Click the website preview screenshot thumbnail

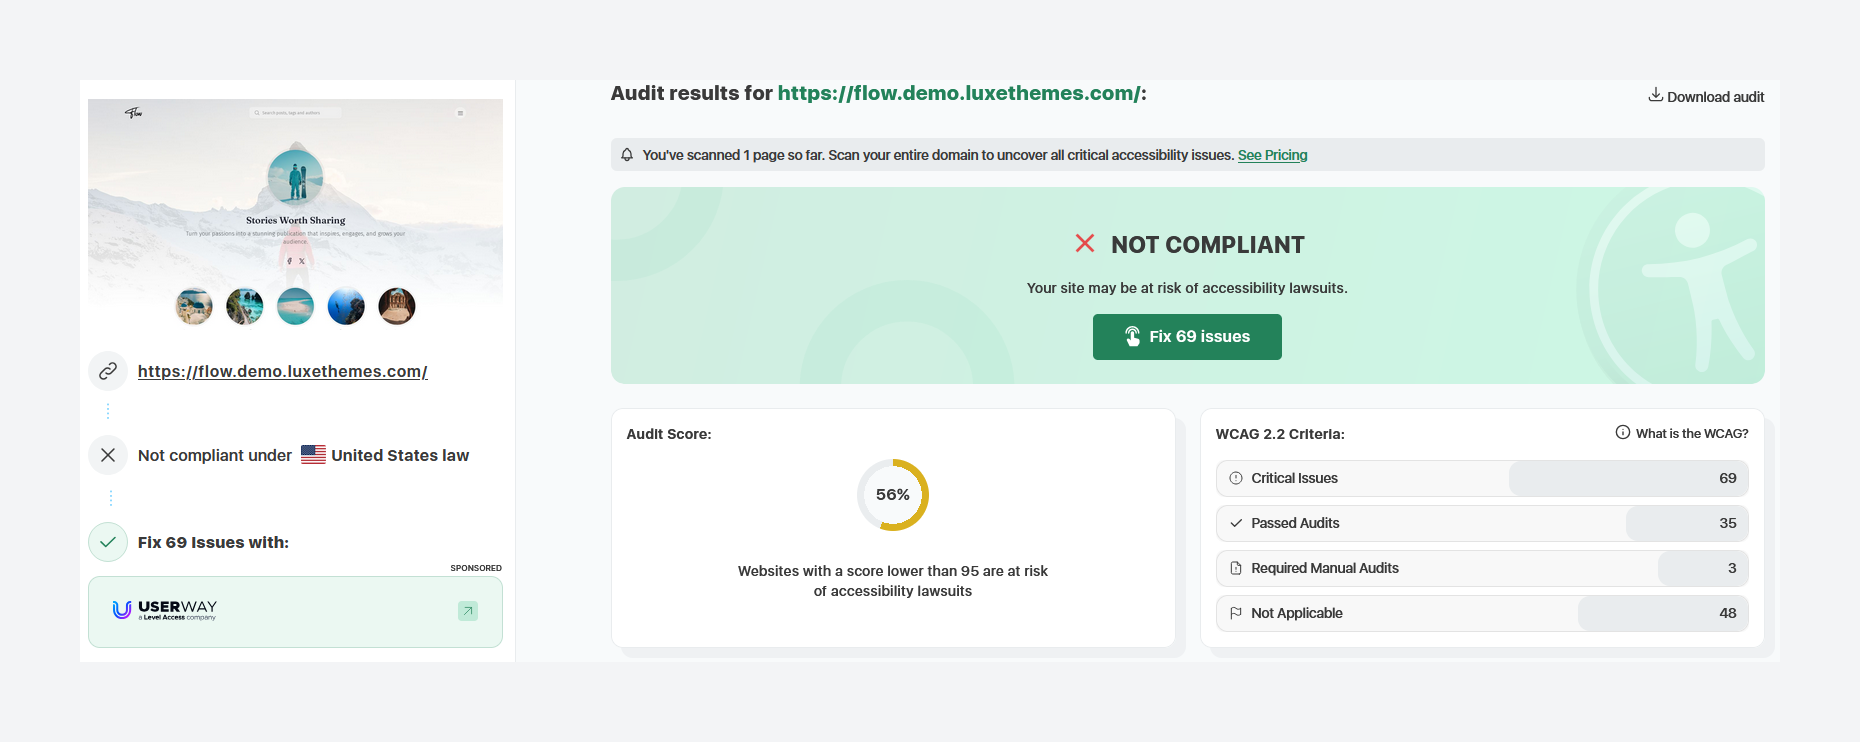click(295, 212)
